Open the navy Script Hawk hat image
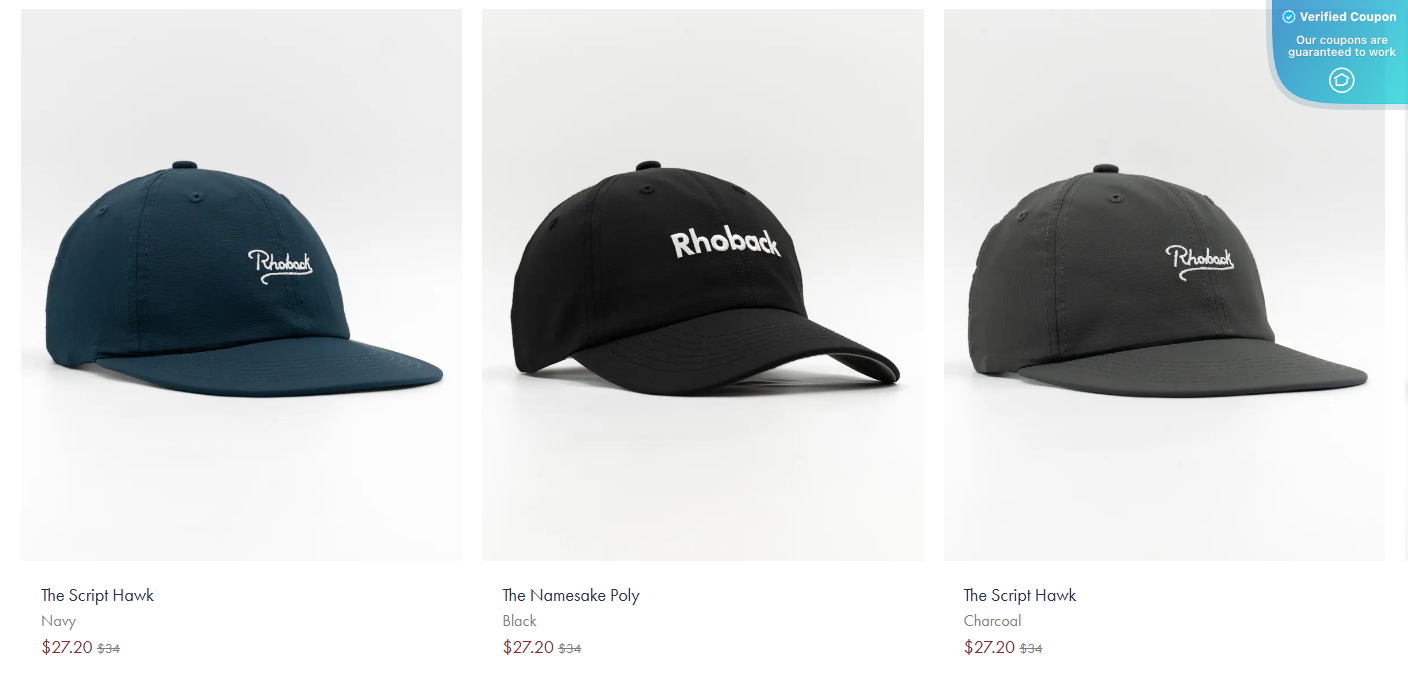Viewport: 1408px width, 680px height. (x=241, y=285)
